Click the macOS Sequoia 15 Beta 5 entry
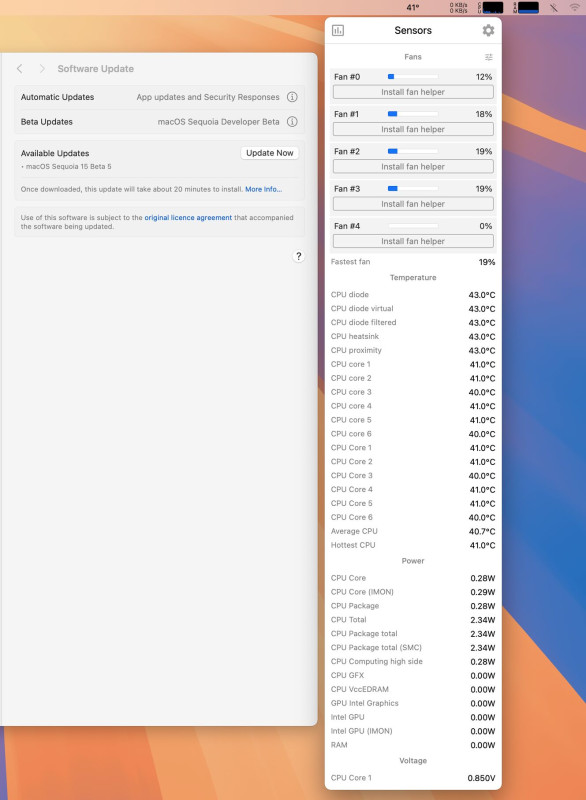This screenshot has height=800, width=586. [66, 166]
